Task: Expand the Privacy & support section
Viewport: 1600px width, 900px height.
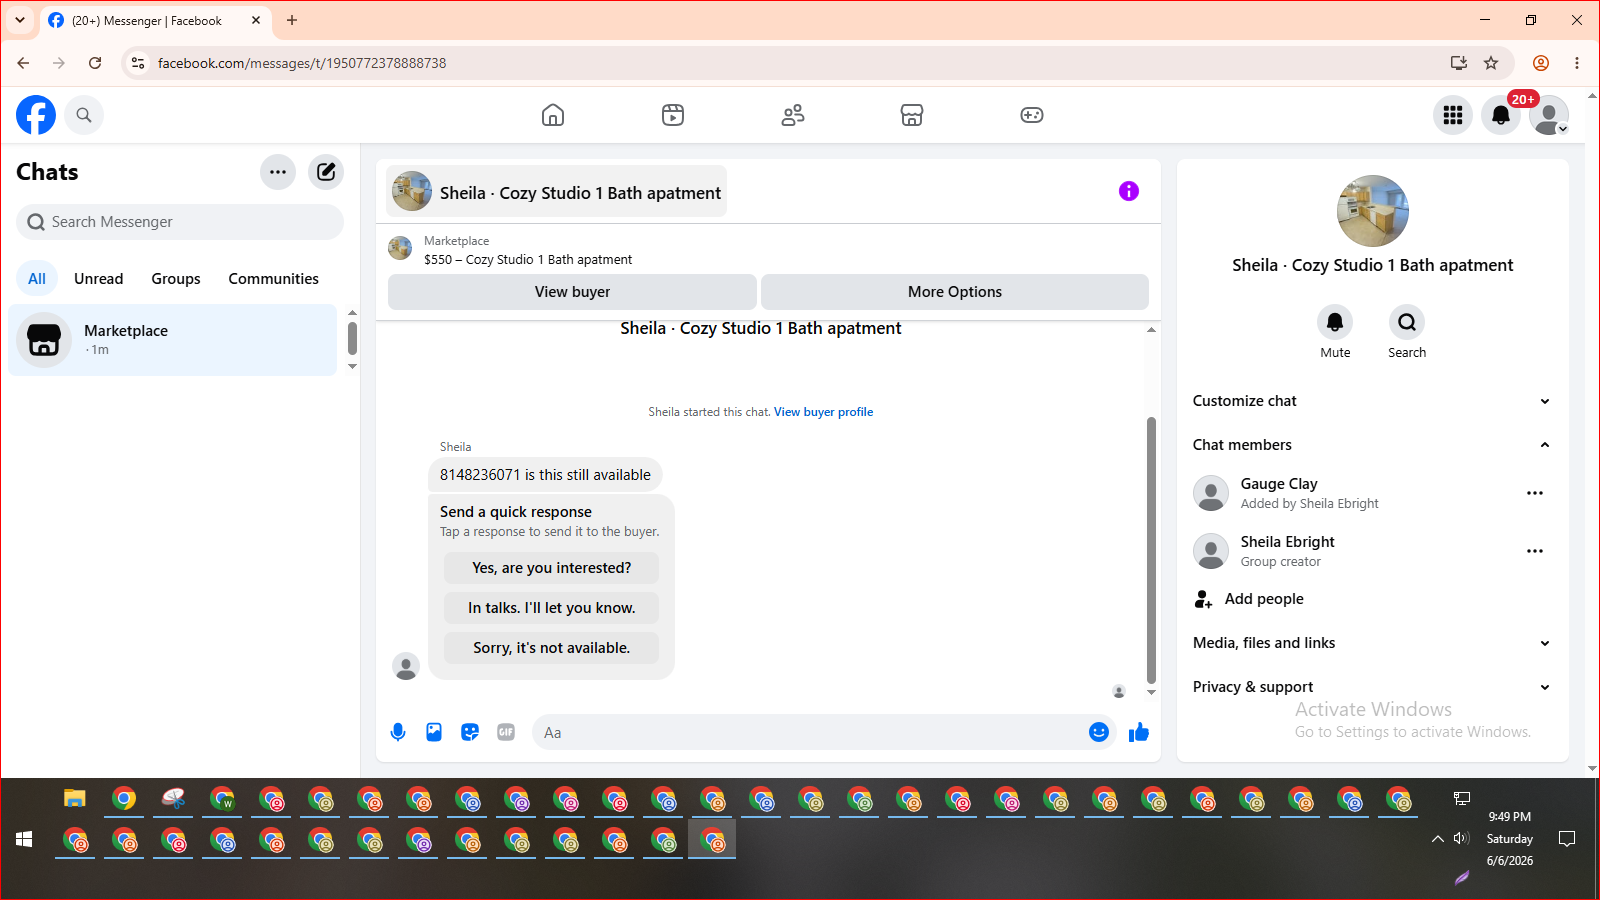Action: [1373, 687]
